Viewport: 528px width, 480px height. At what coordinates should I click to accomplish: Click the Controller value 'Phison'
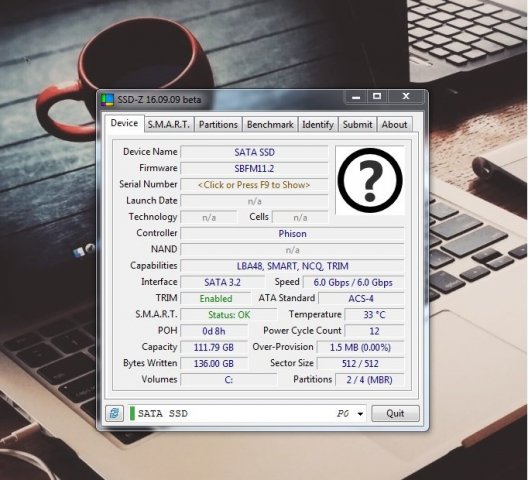[x=292, y=234]
